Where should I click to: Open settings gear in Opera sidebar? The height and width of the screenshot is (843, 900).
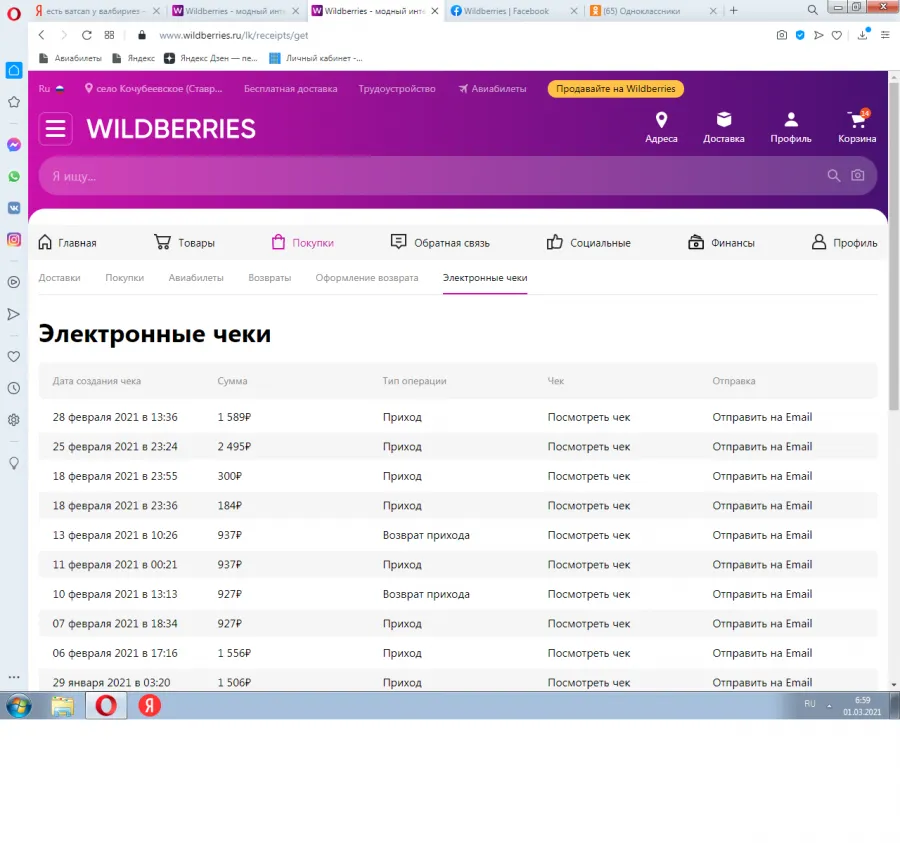(x=14, y=419)
